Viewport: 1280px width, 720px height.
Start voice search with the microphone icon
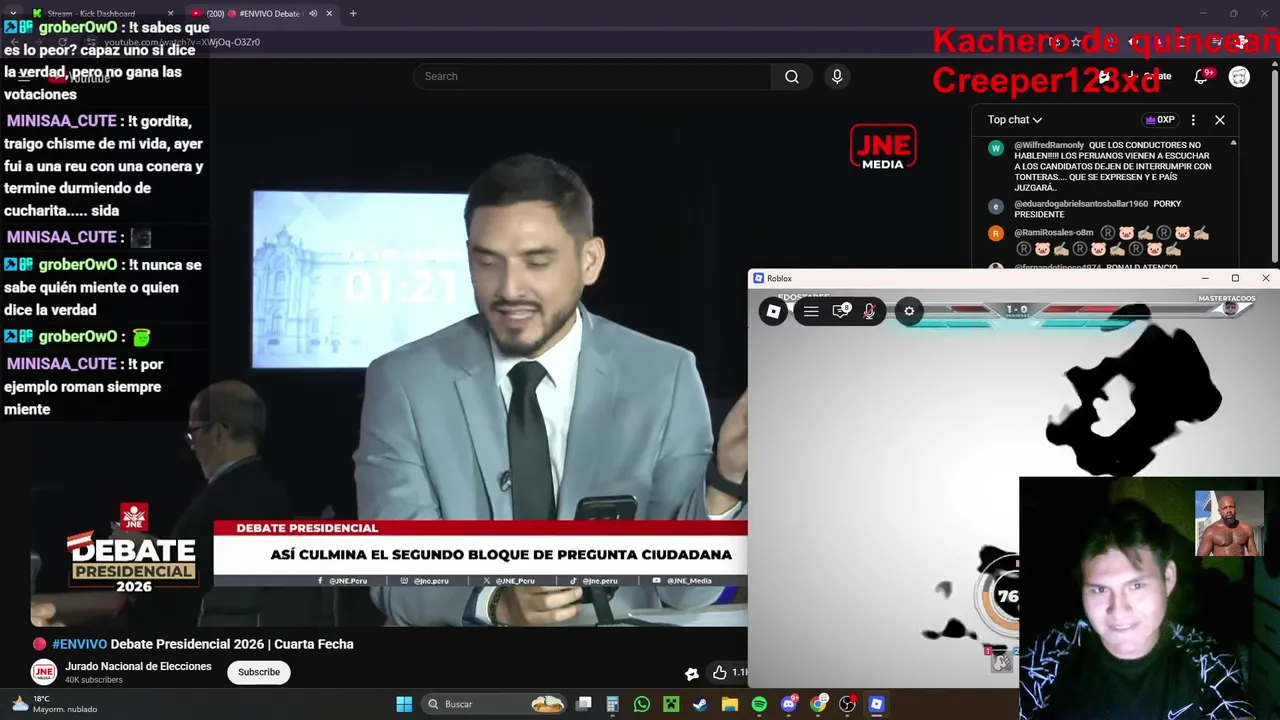tap(837, 76)
